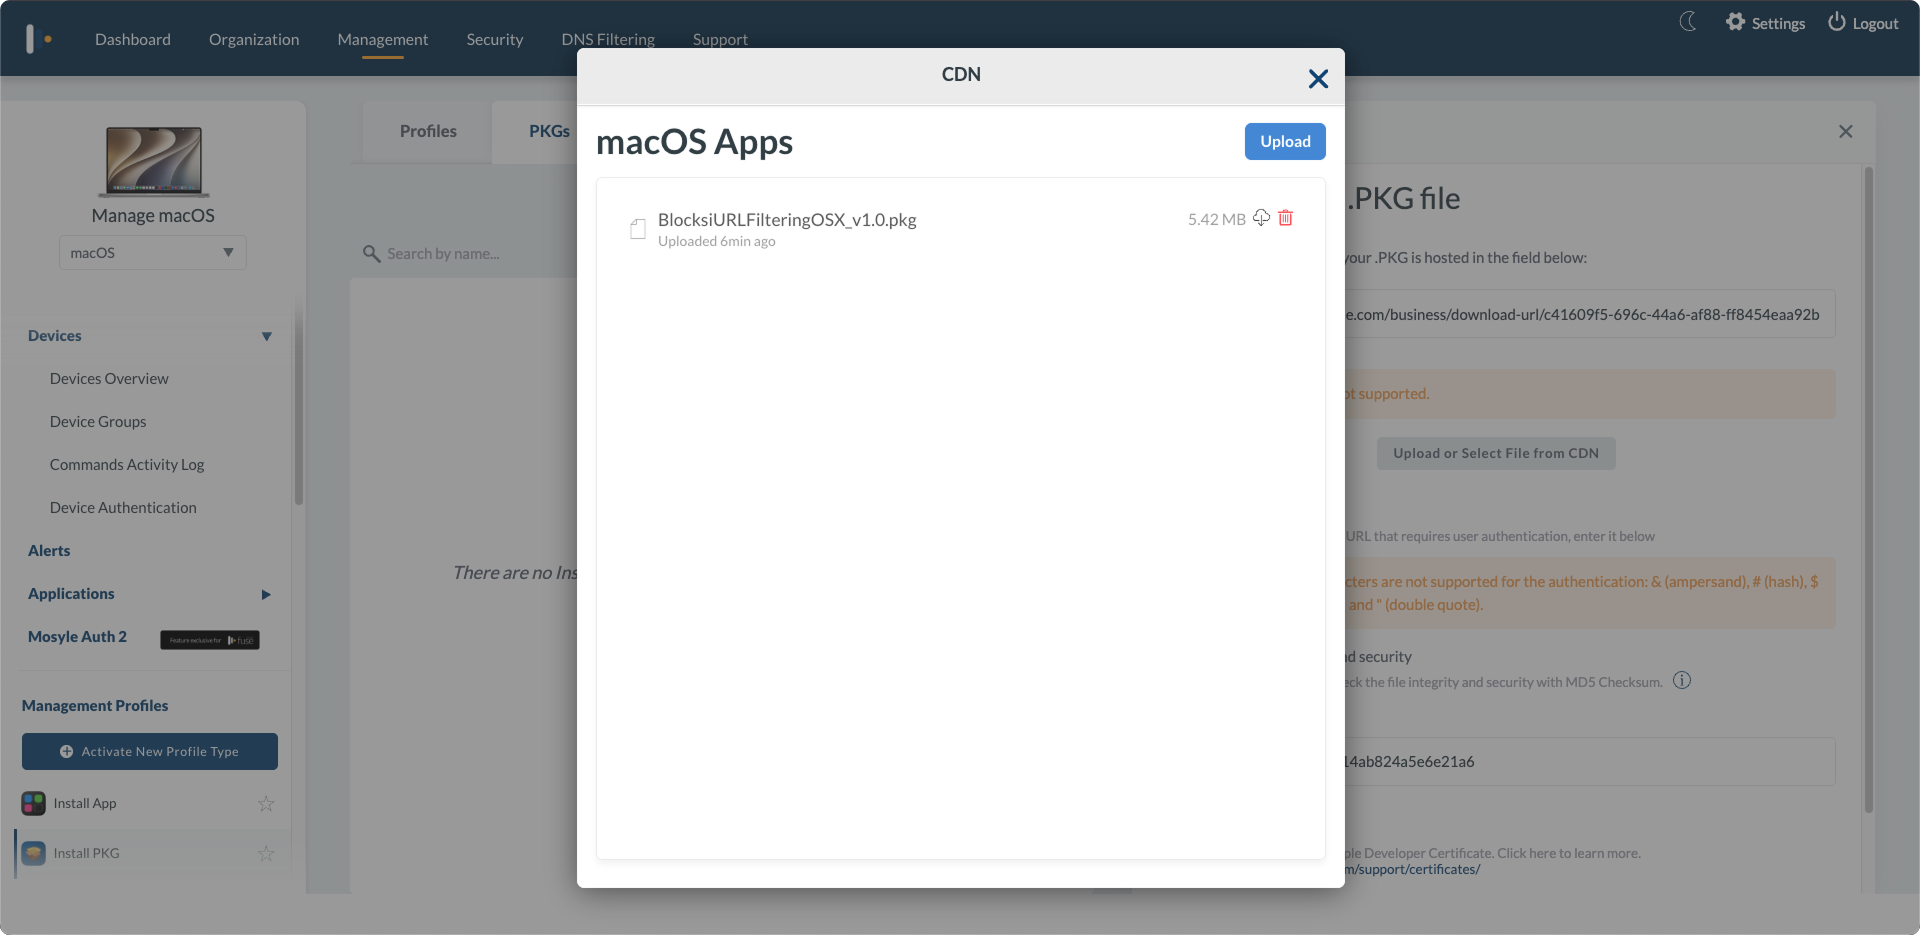Toggle dark mode moon icon
This screenshot has width=1920, height=935.
coord(1688,22)
